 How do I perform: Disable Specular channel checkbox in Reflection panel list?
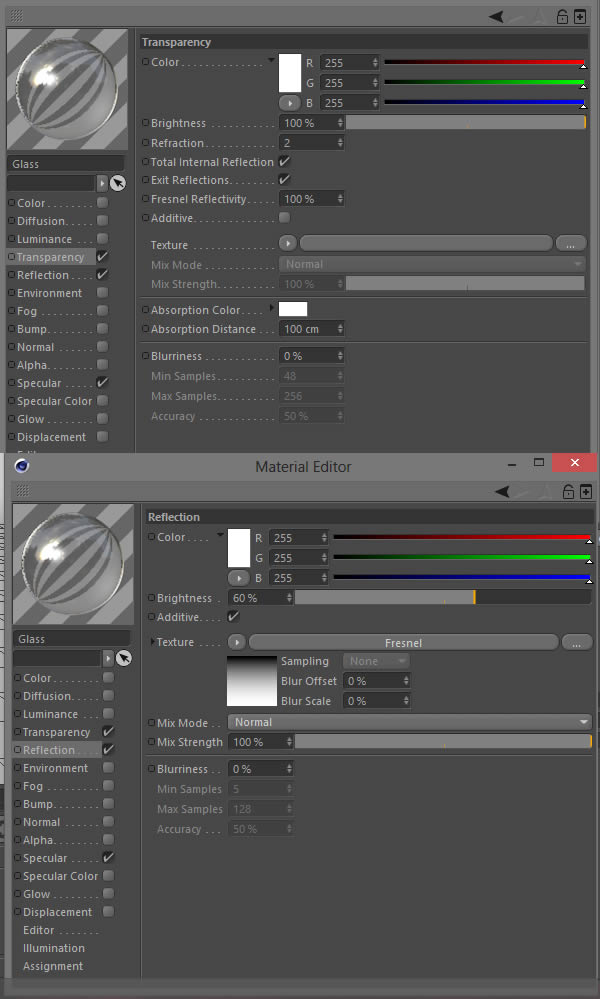pos(108,858)
